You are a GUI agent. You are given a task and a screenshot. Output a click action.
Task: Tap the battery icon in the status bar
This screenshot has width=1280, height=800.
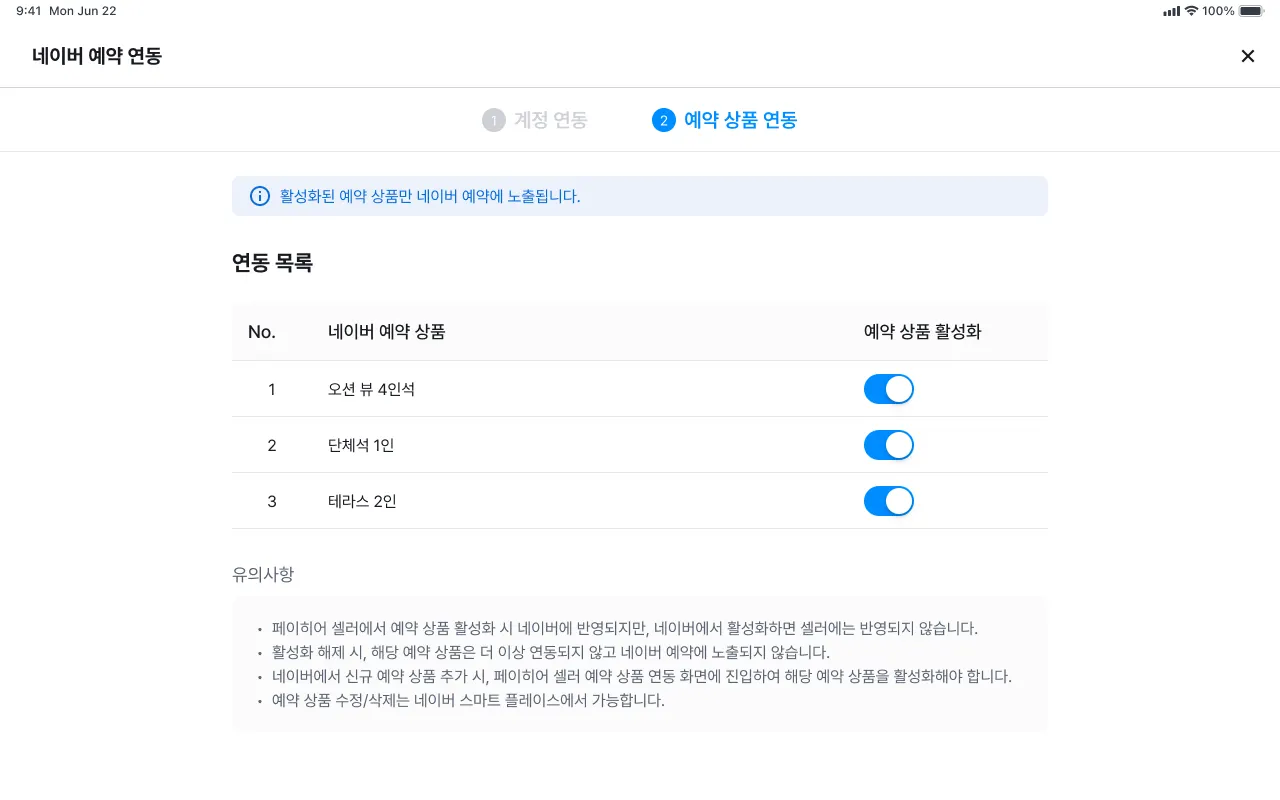(1250, 11)
